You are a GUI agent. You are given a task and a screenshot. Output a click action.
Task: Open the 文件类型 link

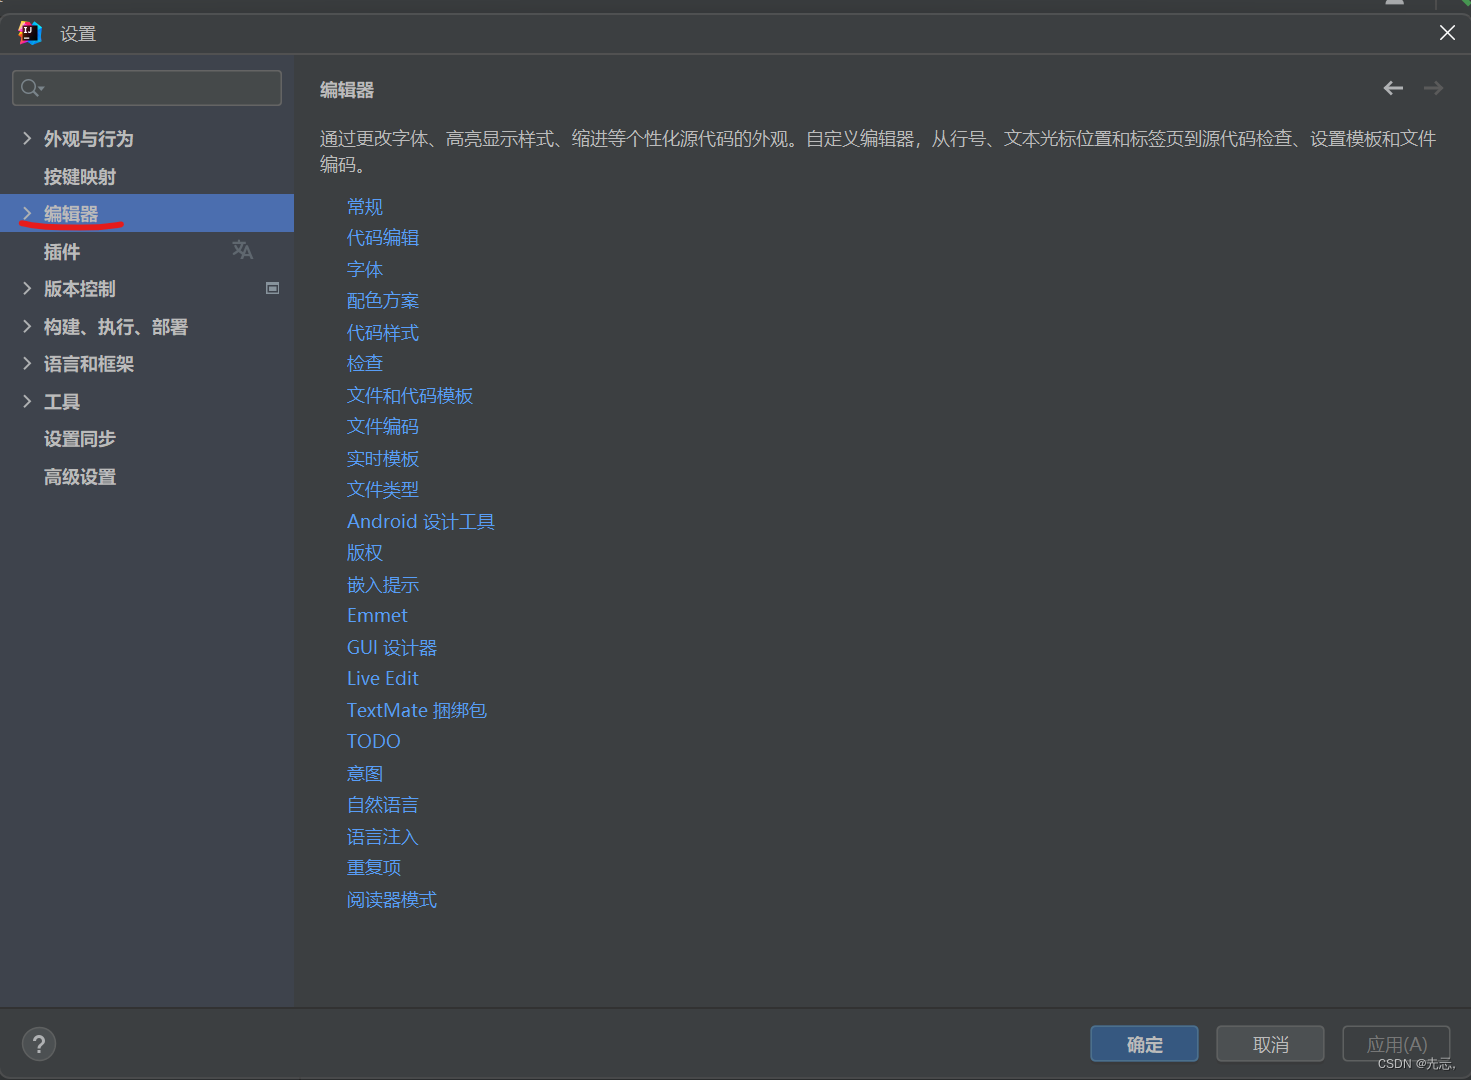(383, 489)
